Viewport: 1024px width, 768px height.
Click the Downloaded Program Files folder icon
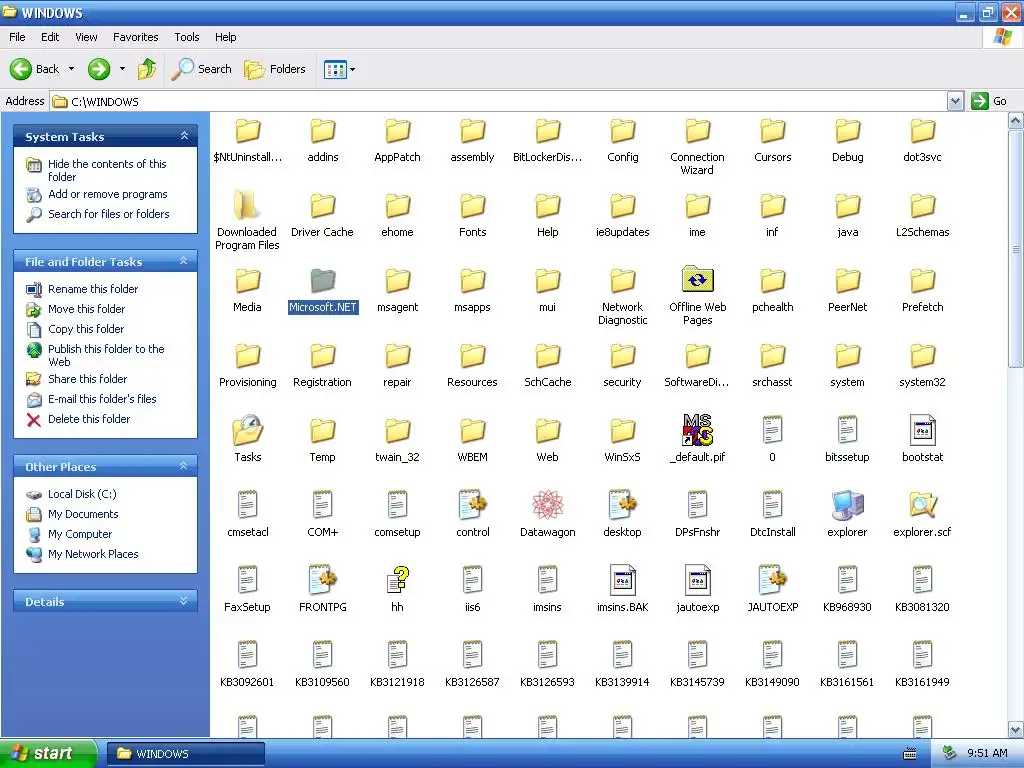[x=248, y=205]
